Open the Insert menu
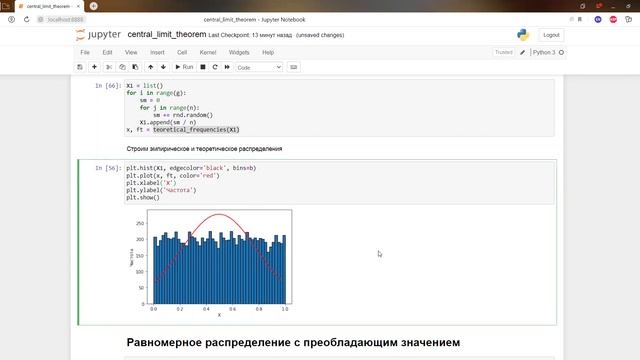The width and height of the screenshot is (640, 360). [157, 52]
